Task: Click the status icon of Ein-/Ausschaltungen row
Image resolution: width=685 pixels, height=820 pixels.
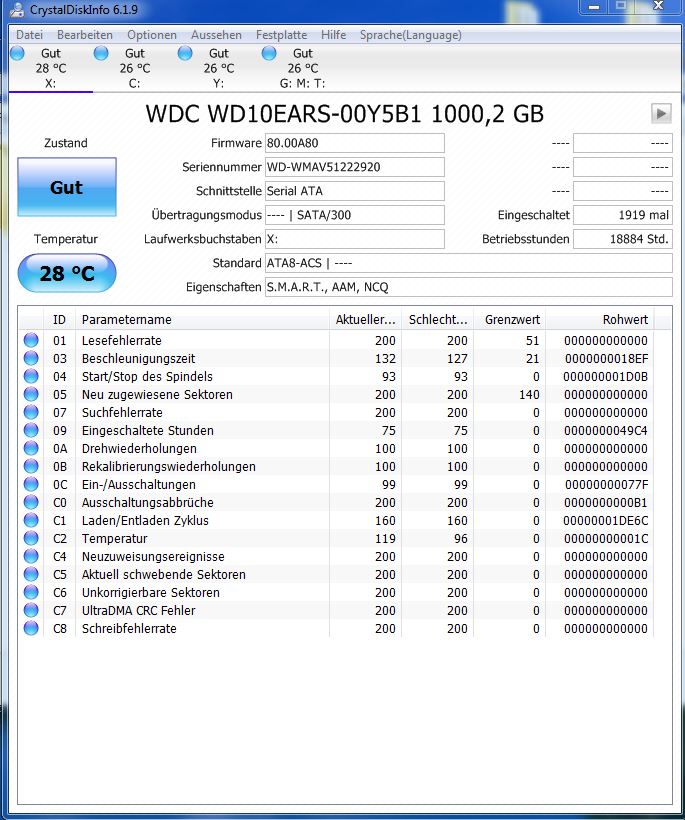Action: (x=31, y=484)
